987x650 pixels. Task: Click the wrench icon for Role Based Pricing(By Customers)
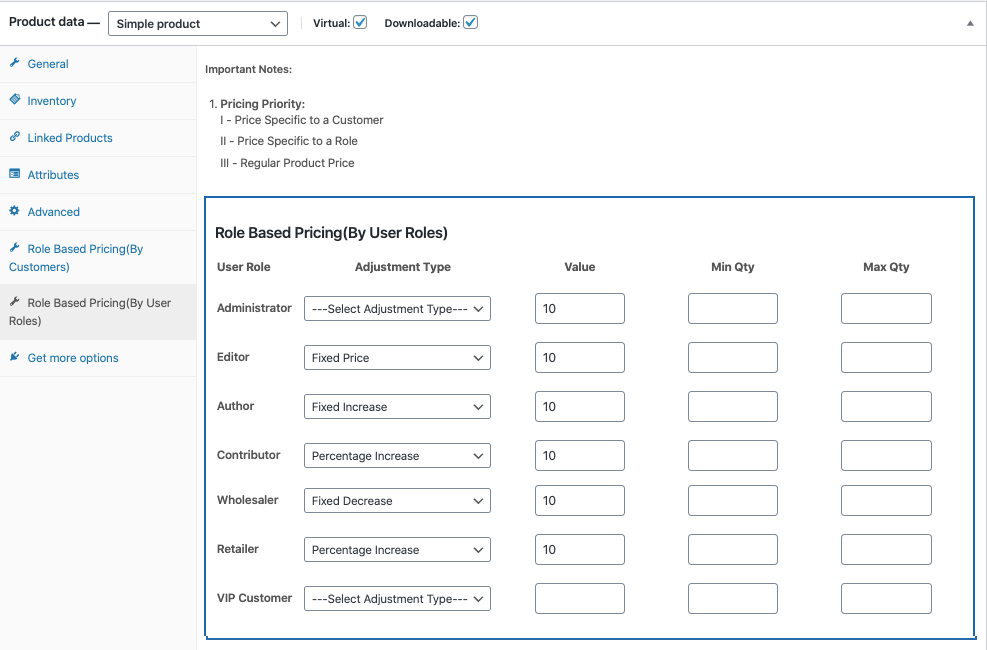[15, 248]
